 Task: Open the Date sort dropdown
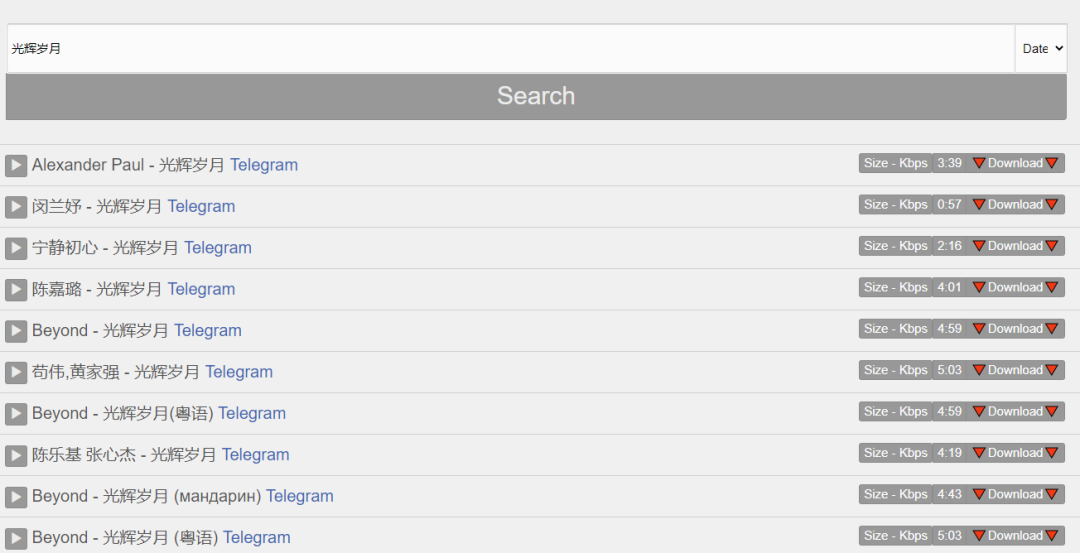point(1042,48)
